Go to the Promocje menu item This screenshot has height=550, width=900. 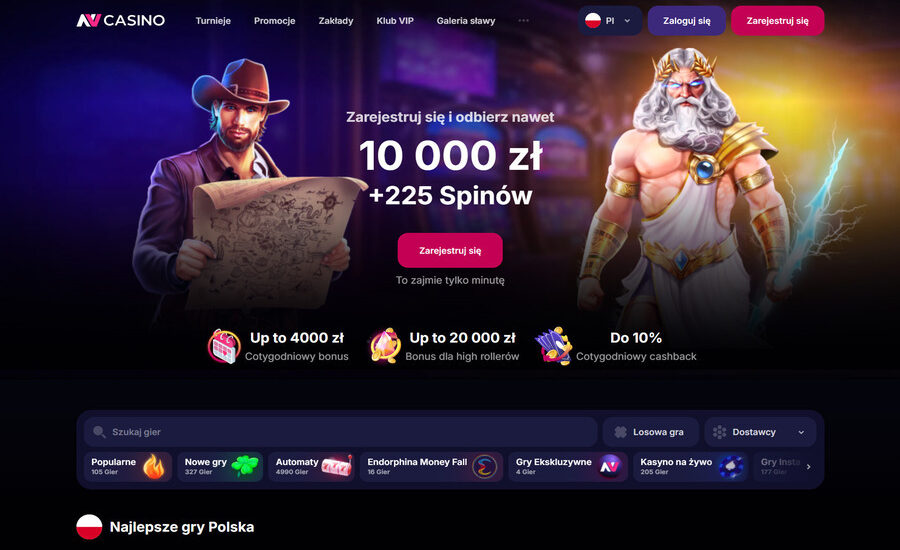click(x=274, y=21)
